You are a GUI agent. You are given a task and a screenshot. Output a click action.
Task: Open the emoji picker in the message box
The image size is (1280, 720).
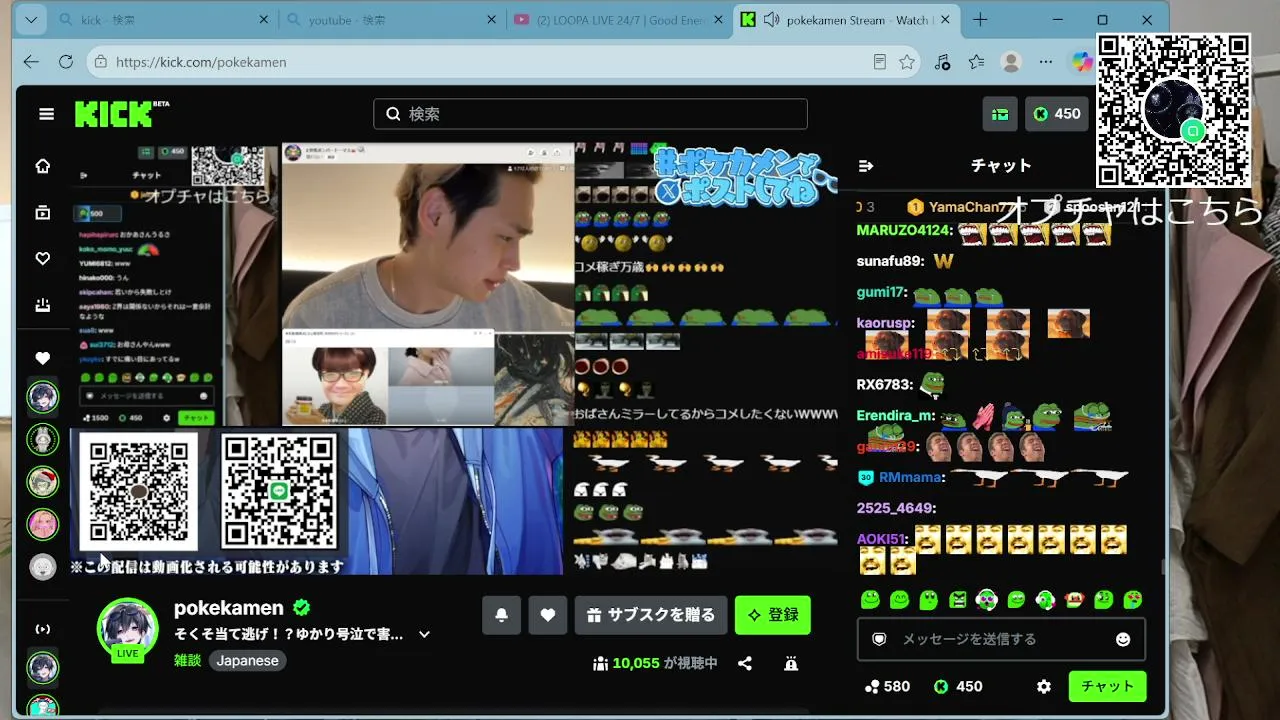pos(1123,639)
